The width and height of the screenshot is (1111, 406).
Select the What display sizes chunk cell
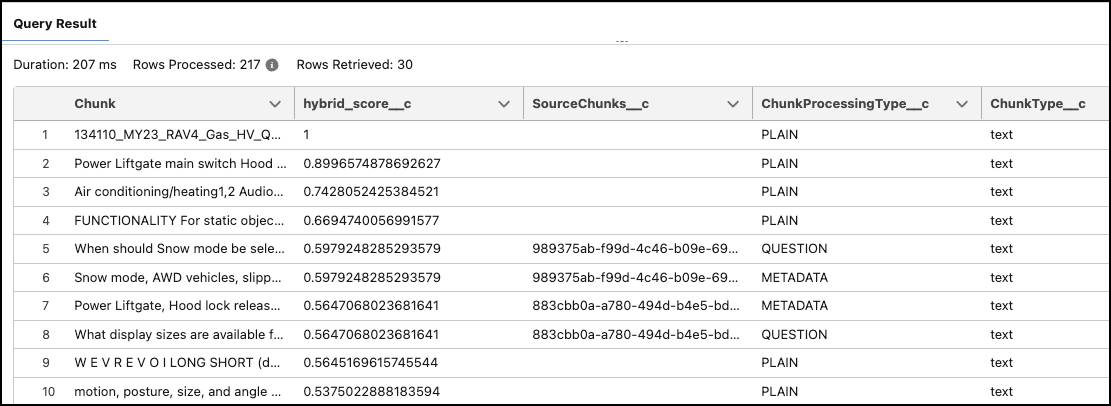(181, 334)
